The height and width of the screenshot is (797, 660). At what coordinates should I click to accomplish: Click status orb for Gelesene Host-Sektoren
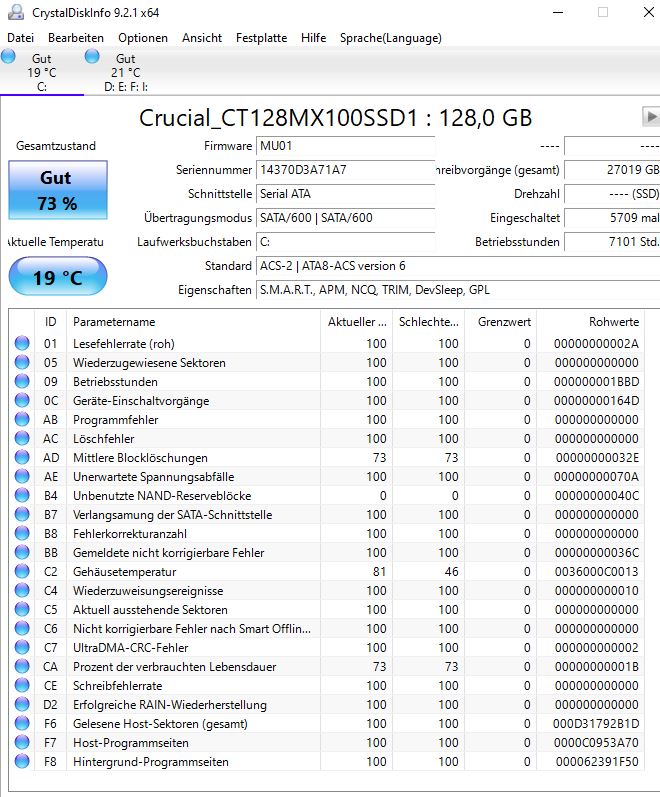click(22, 723)
